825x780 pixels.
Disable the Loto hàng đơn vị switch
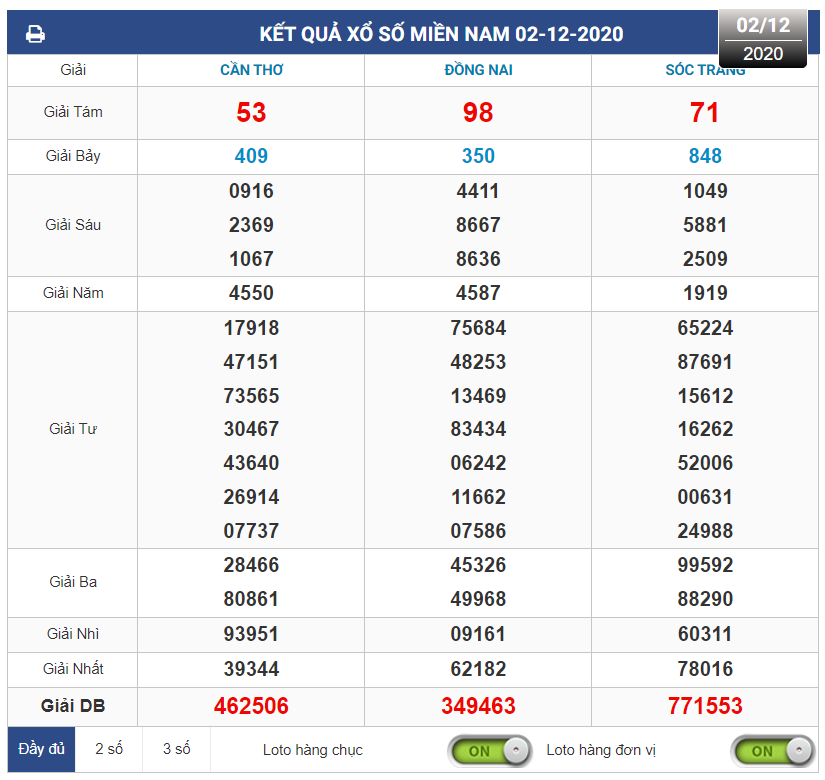coord(772,750)
